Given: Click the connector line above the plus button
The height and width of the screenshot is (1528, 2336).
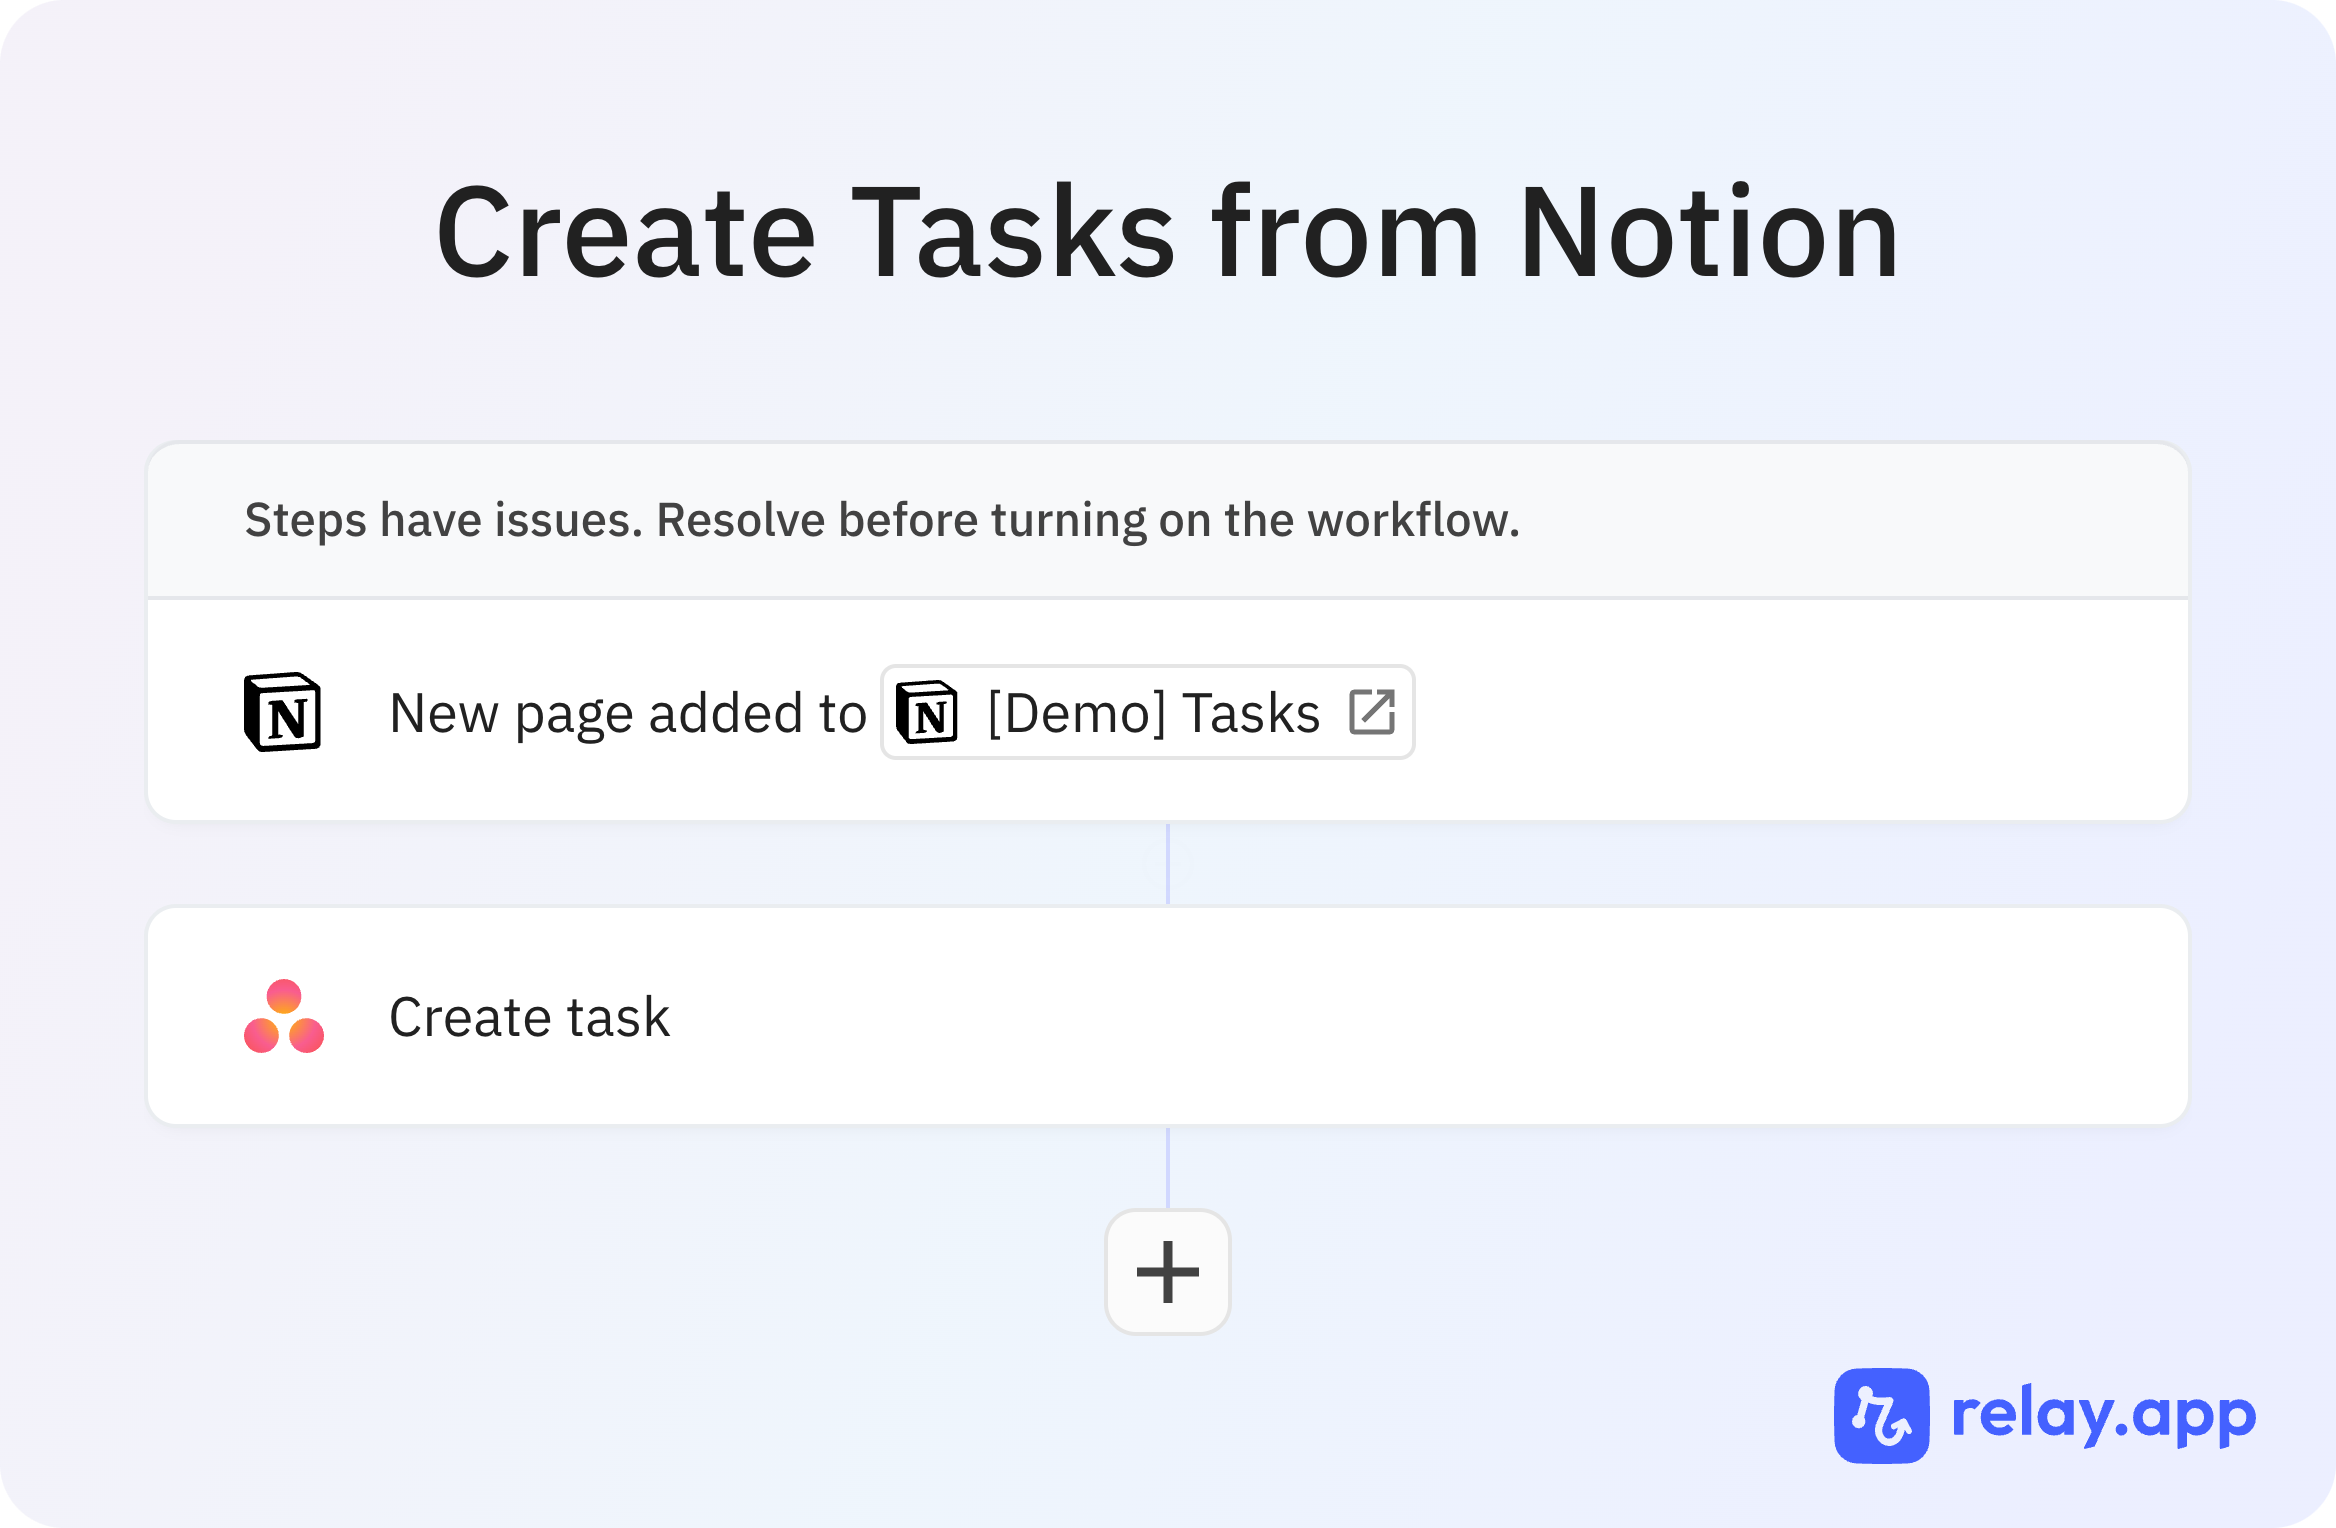Looking at the screenshot, I should [x=1167, y=1168].
